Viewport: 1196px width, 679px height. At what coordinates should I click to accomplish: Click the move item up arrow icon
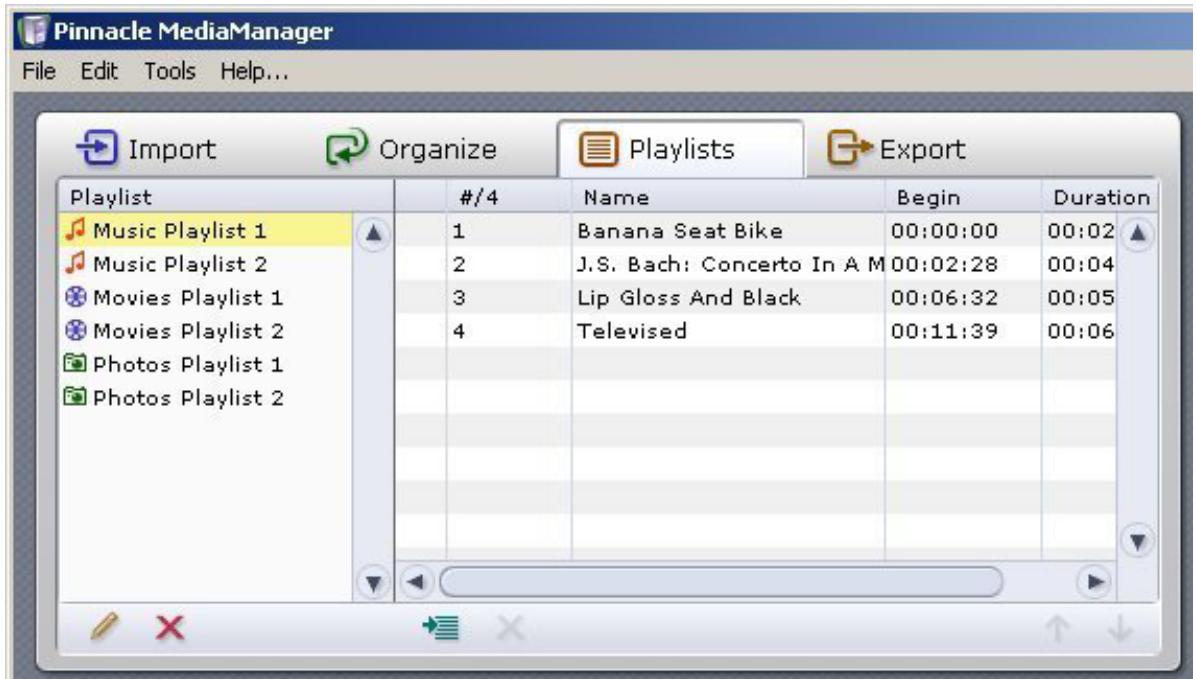coord(1056,629)
